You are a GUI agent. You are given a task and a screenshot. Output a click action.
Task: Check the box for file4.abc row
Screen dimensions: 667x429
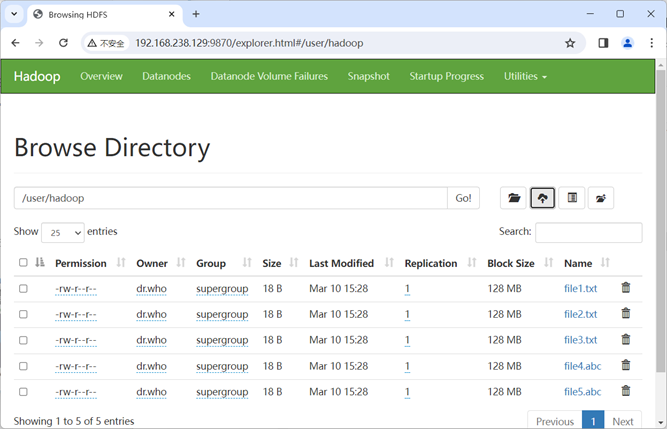[23, 366]
